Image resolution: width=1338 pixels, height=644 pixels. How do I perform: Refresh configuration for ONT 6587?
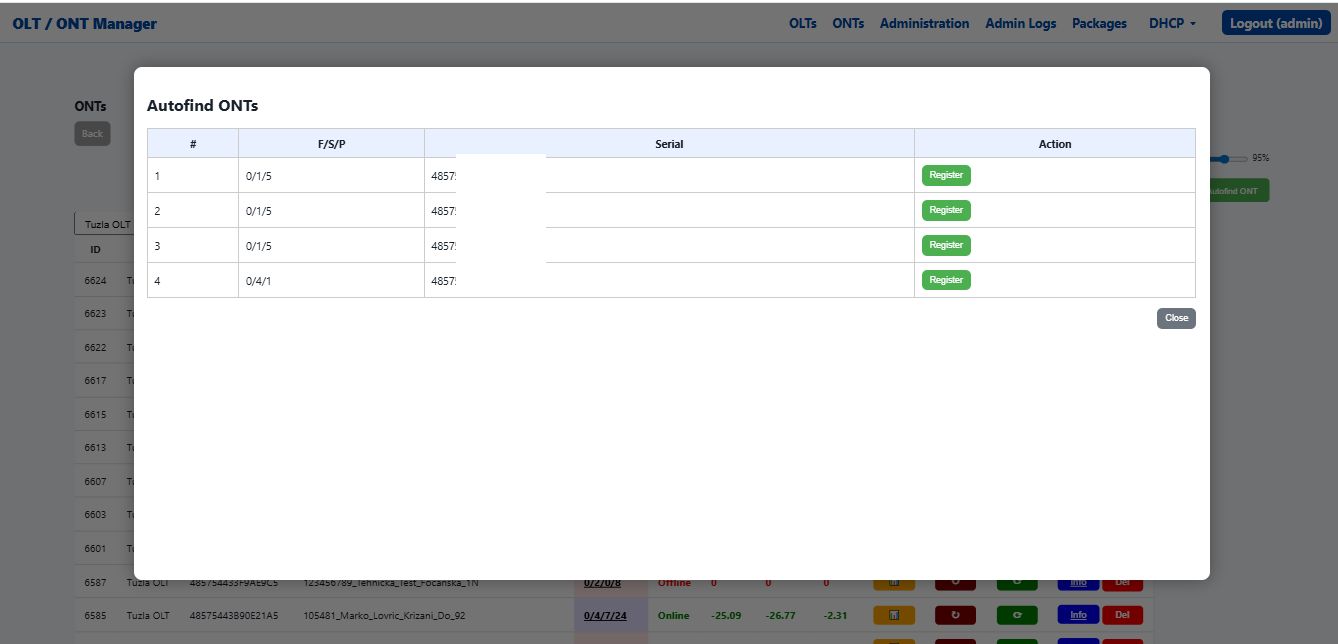(x=1016, y=582)
